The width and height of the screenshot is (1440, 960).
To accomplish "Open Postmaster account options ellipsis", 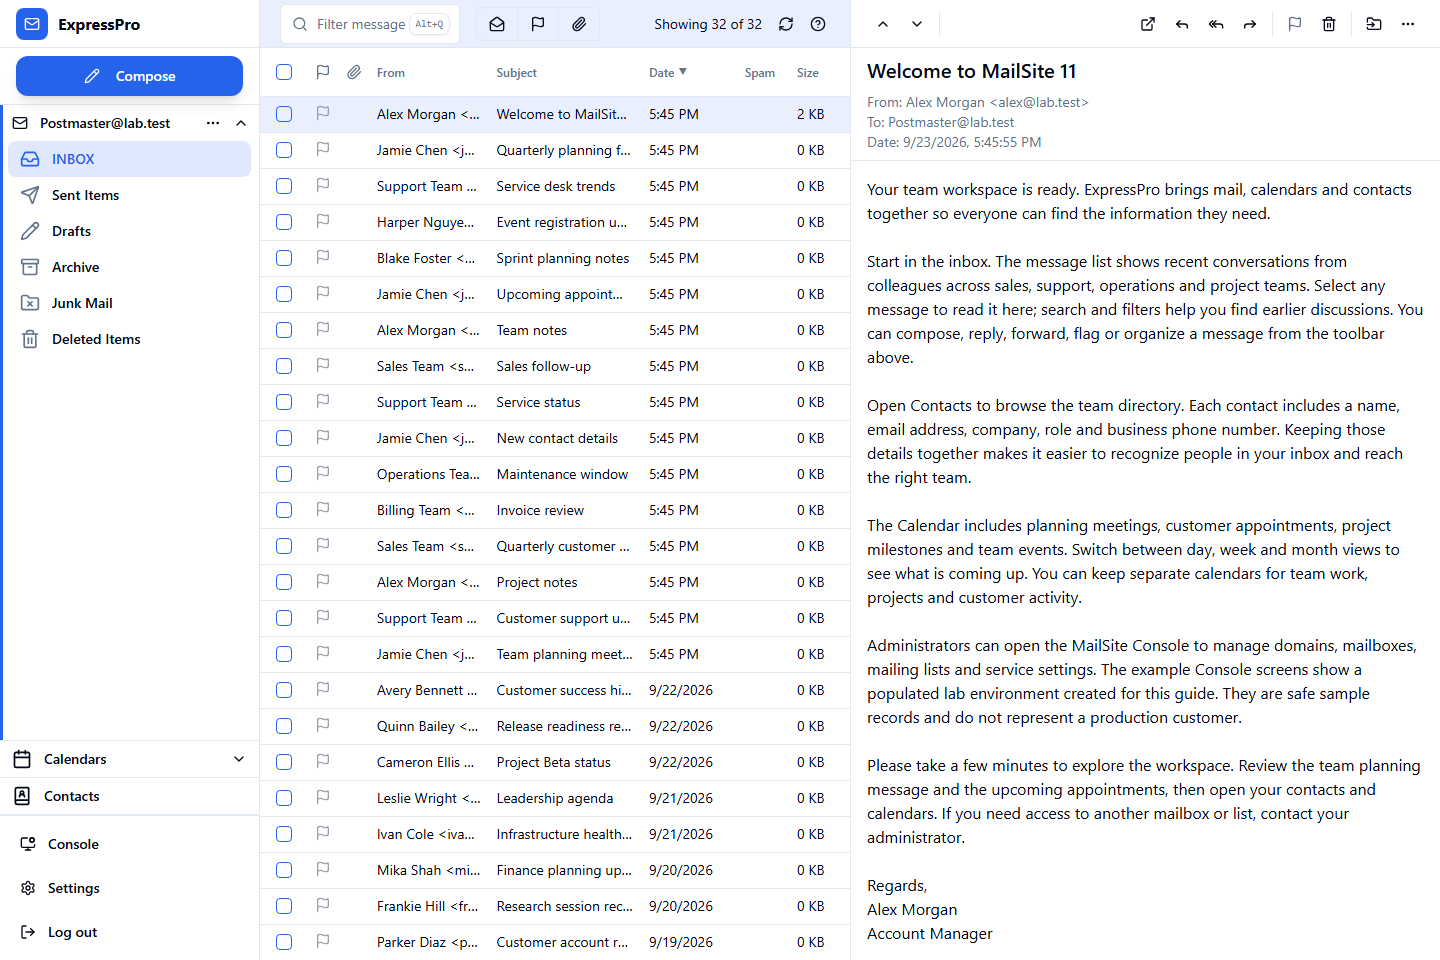I will tap(213, 123).
